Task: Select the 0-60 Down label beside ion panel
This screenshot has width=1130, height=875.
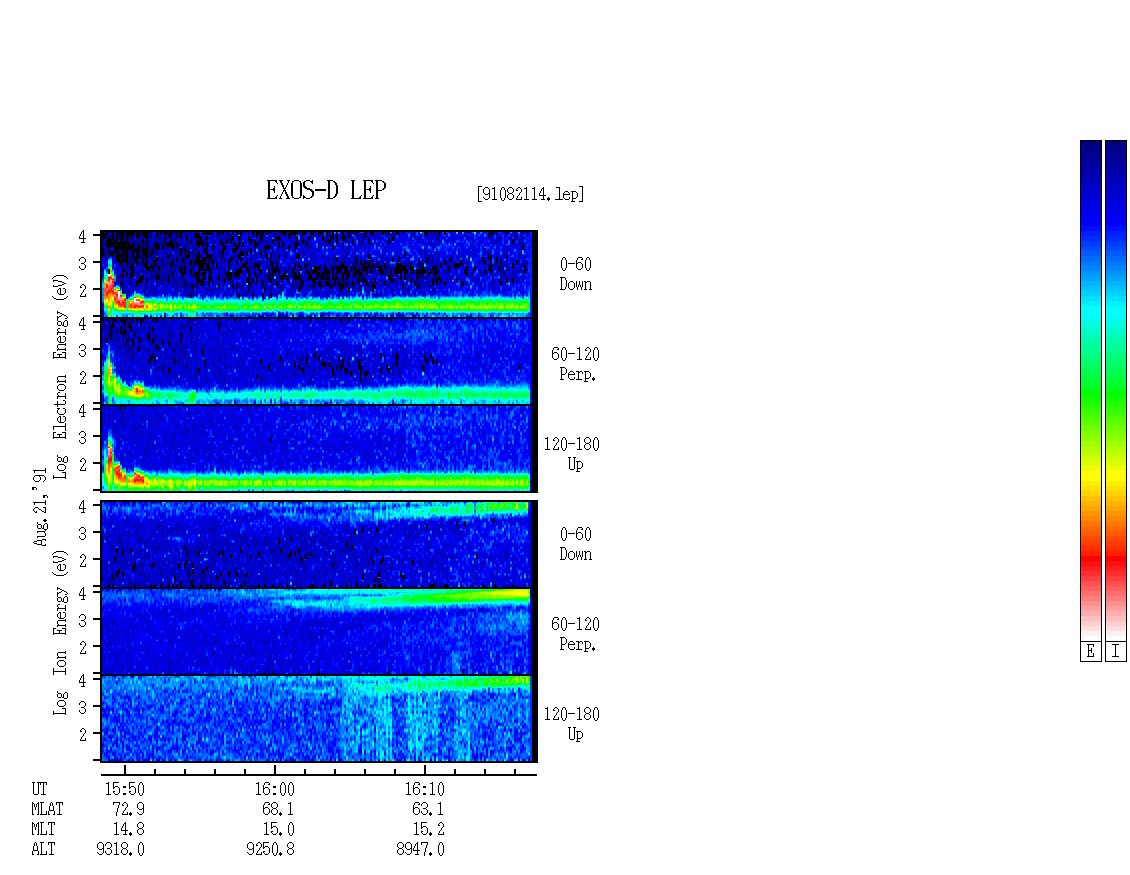Action: [x=576, y=544]
